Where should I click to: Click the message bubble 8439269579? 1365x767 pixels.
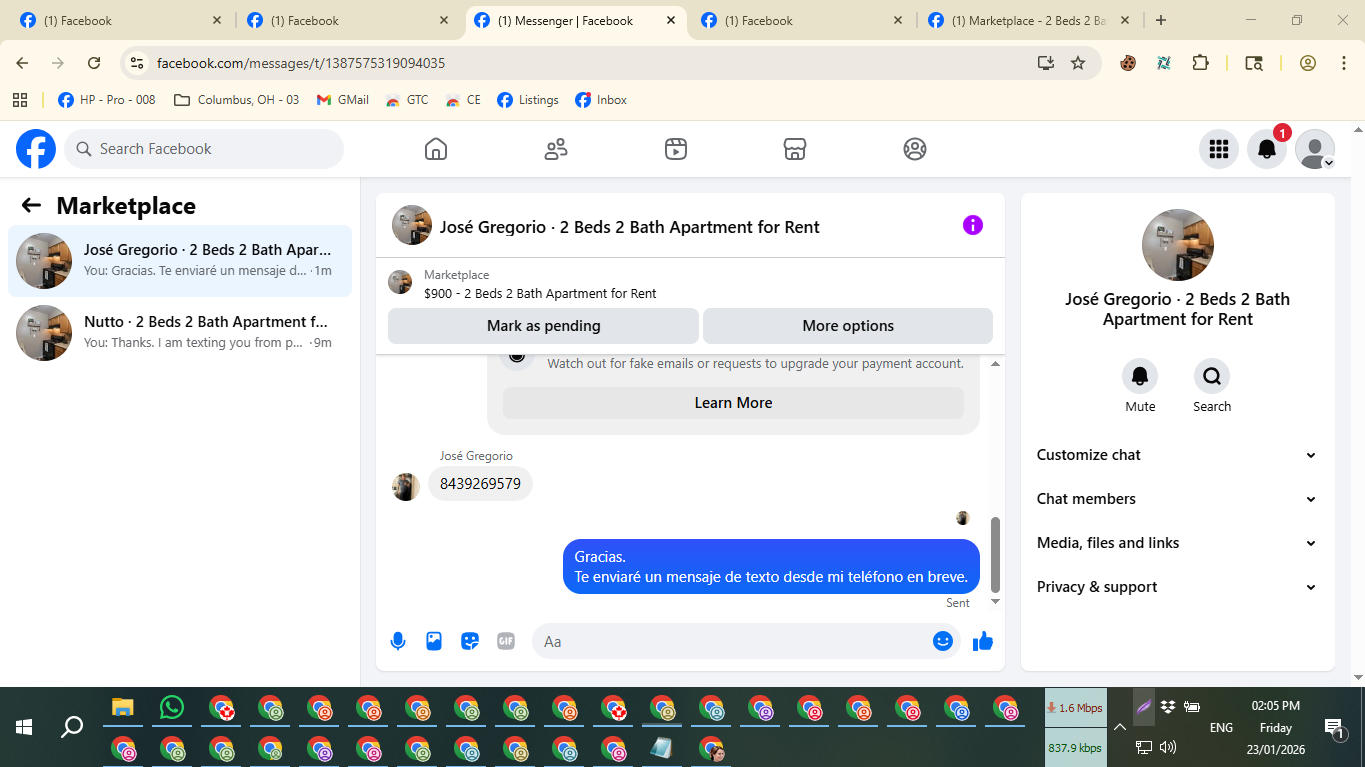tap(480, 484)
